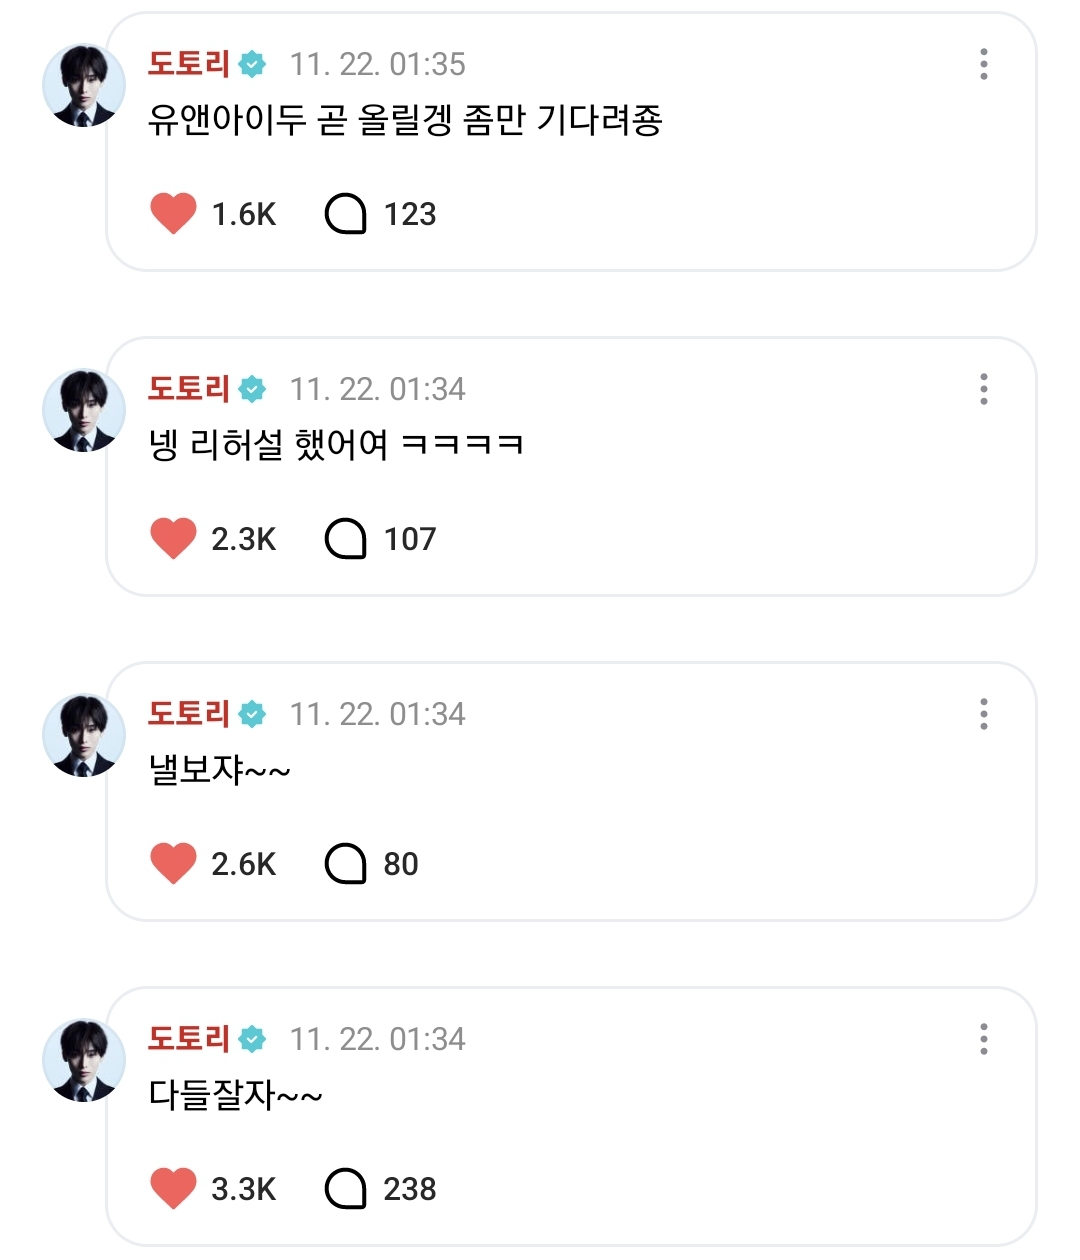Open kebab menu on the 낼보쟈 post

pos(984,714)
